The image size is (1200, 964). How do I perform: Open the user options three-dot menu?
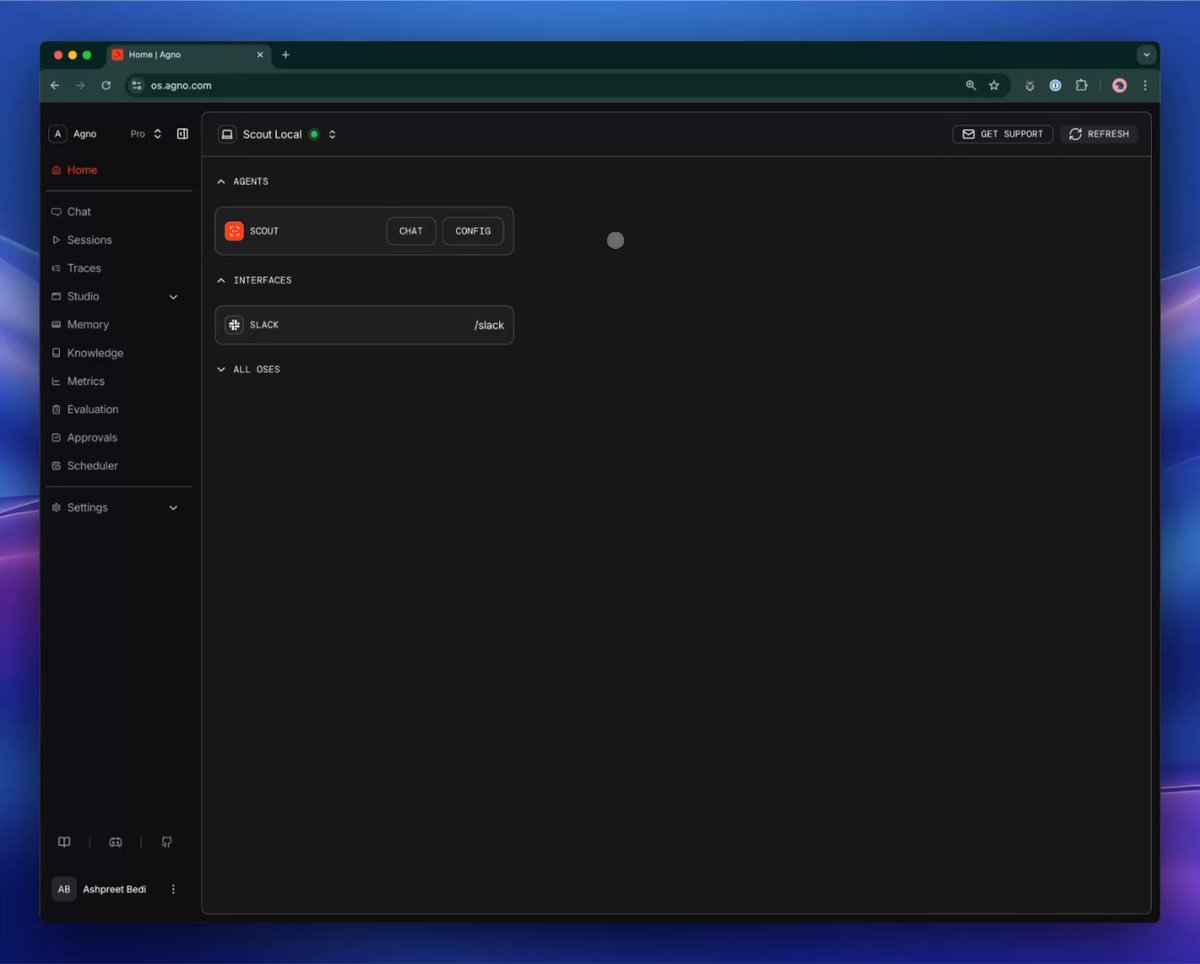173,889
